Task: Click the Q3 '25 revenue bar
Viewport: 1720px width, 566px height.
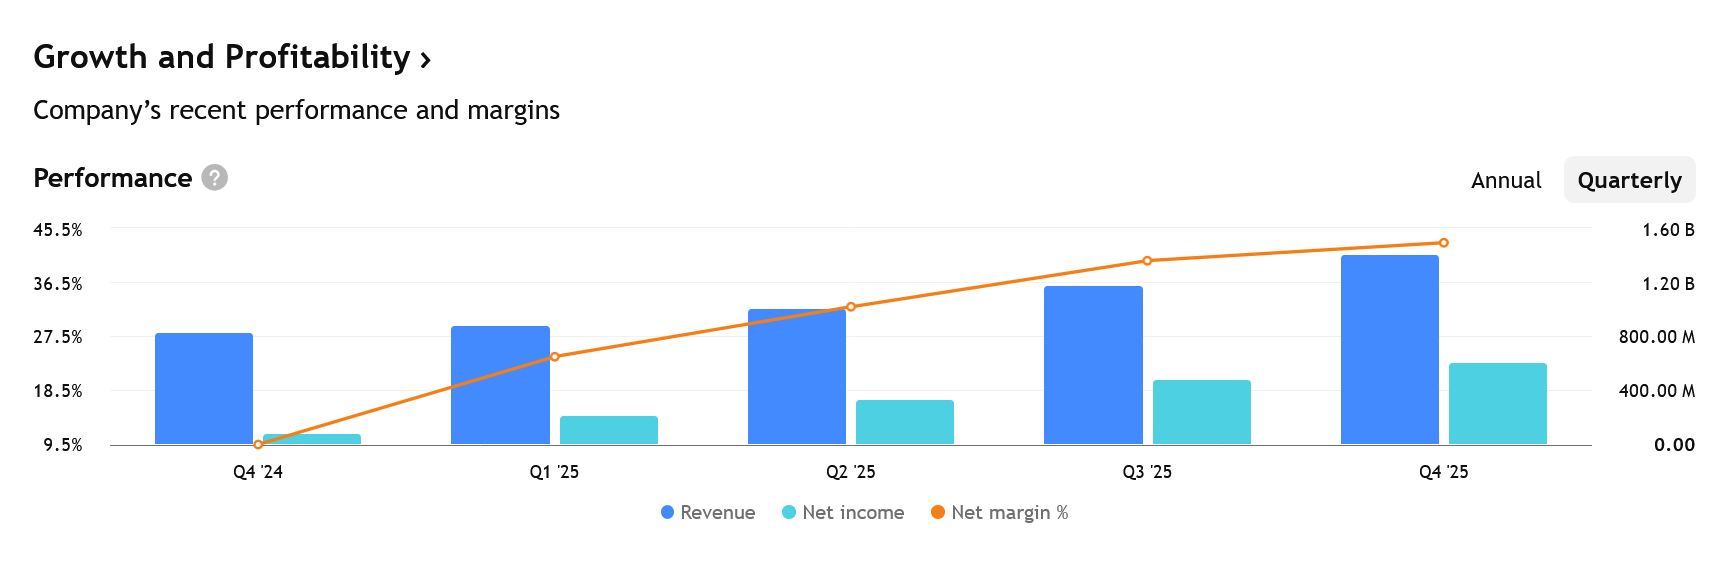Action: click(x=1093, y=365)
